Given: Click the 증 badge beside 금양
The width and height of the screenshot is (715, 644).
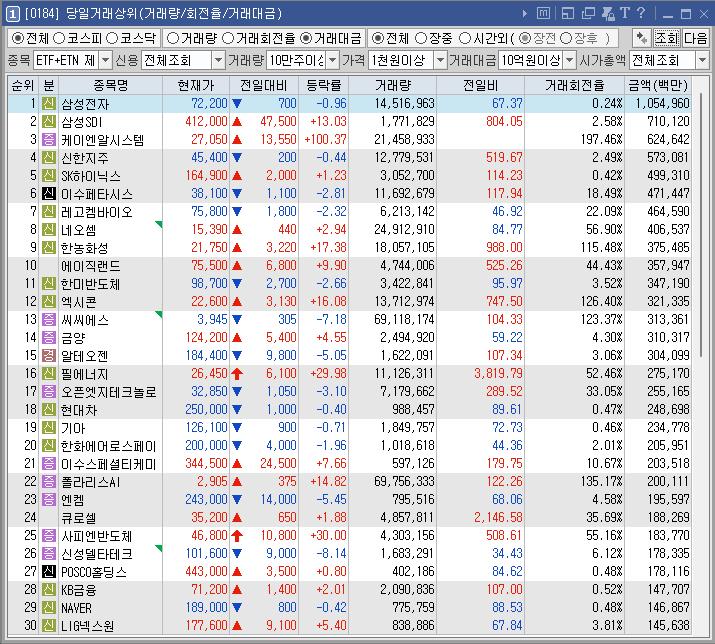Looking at the screenshot, I should click(49, 338).
